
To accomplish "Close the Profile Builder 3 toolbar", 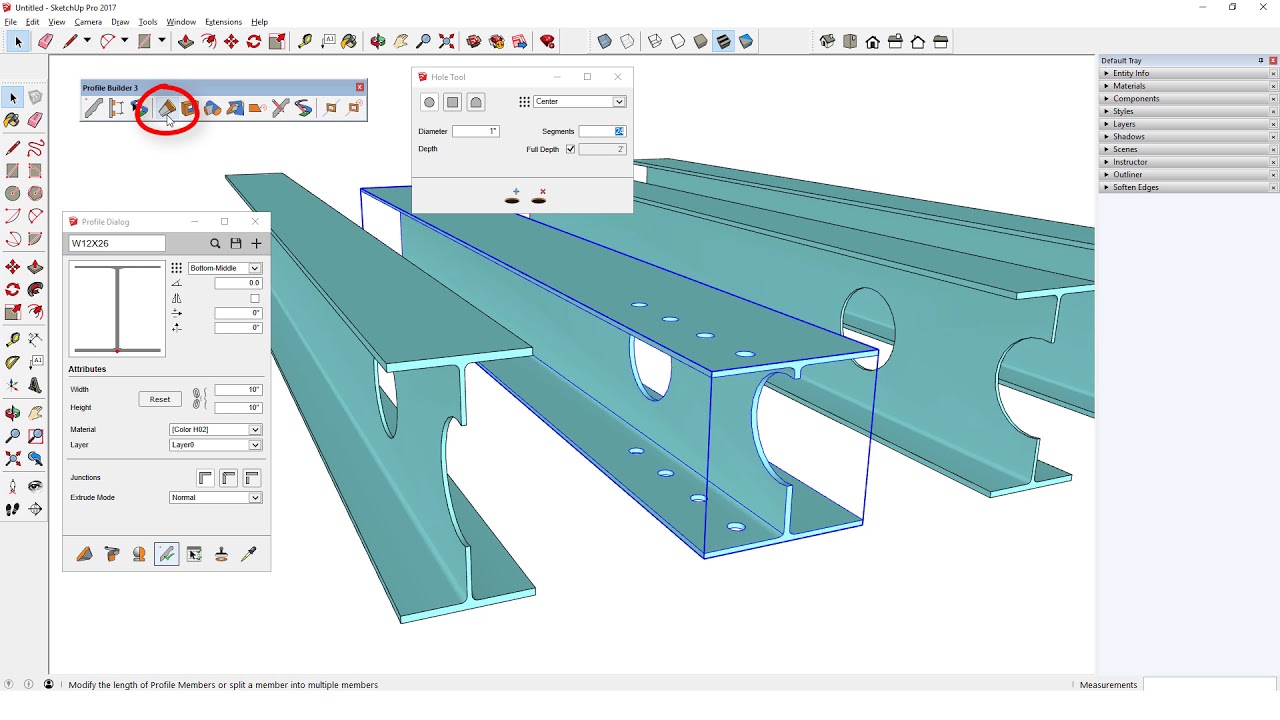I will (360, 88).
